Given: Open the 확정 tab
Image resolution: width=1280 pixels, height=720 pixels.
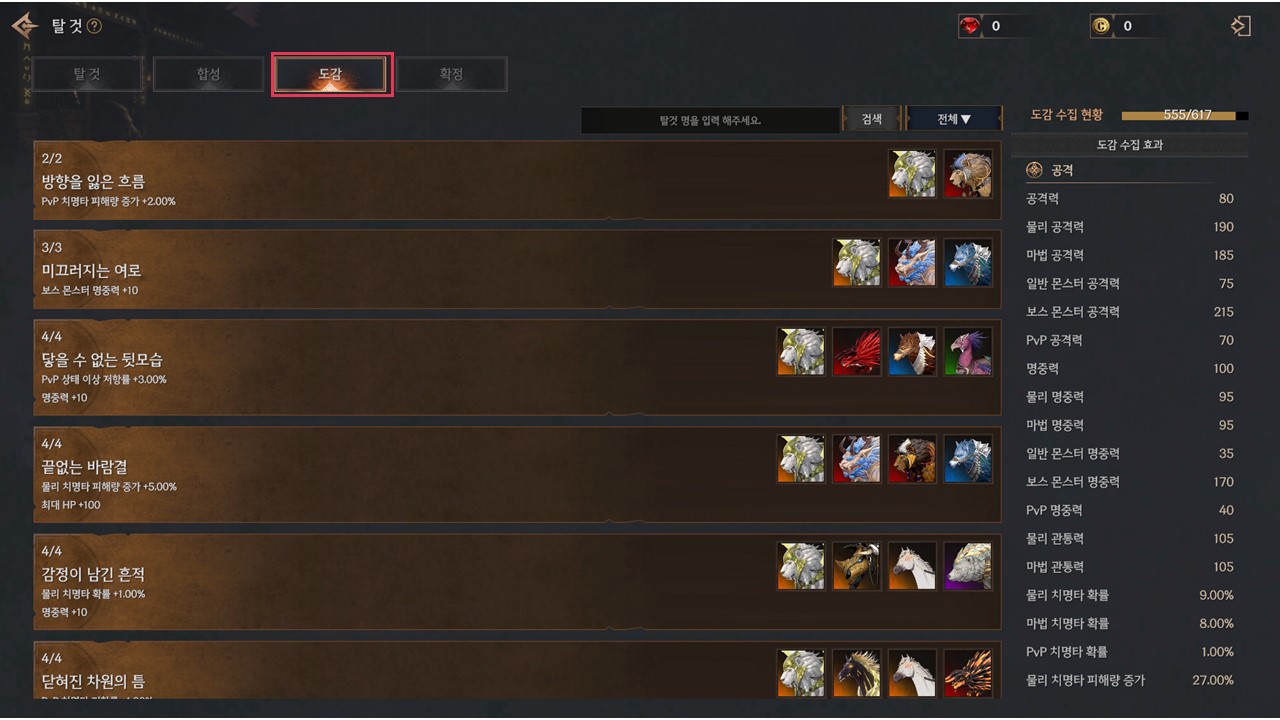Looking at the screenshot, I should 452,74.
